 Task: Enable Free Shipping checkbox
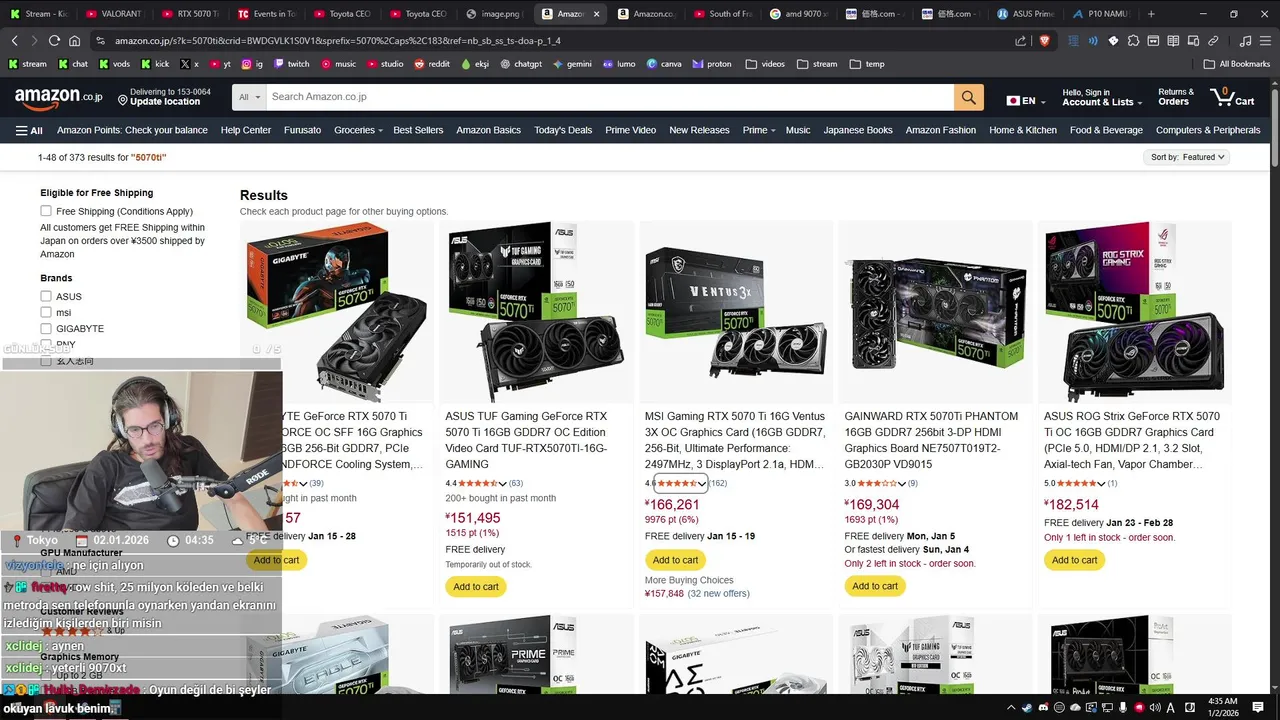click(46, 211)
